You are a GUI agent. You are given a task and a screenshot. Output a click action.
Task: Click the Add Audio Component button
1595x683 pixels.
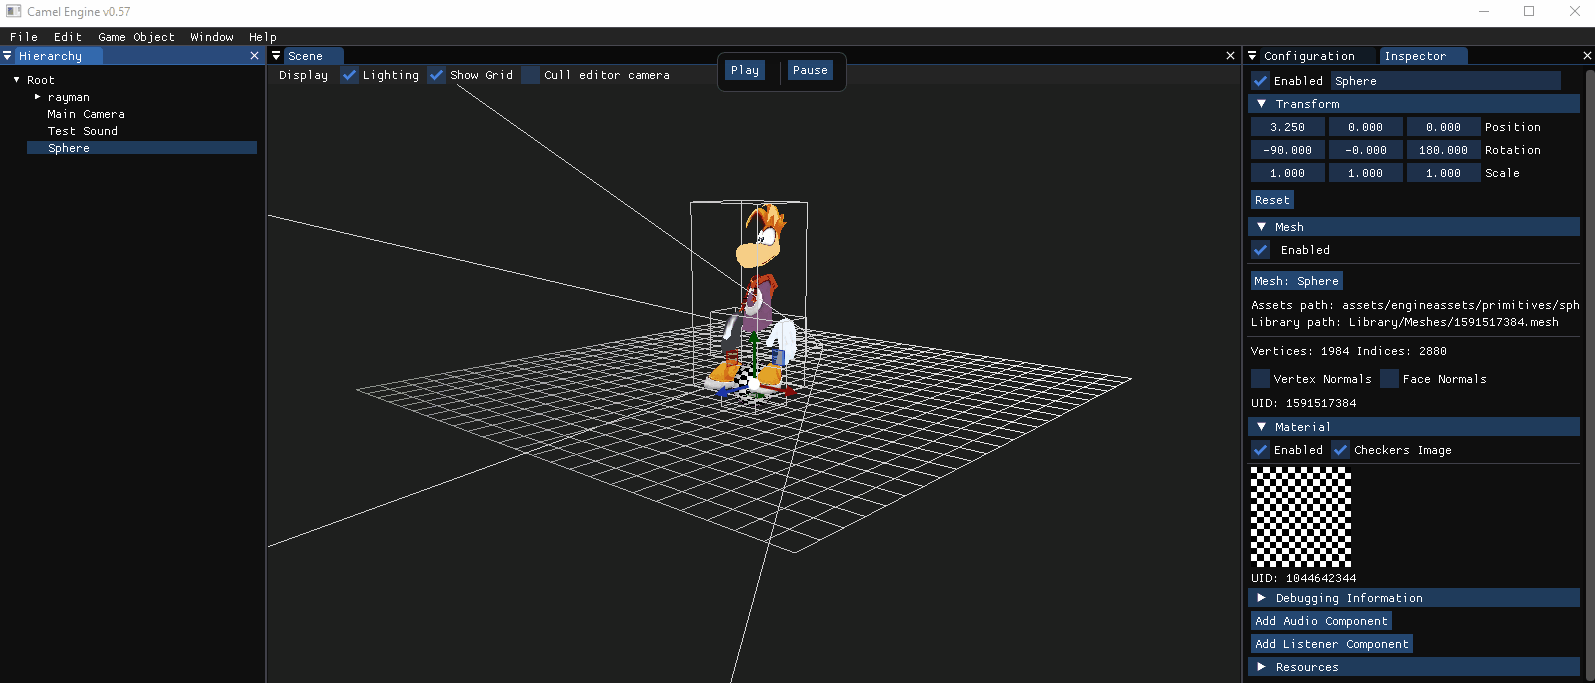pyautogui.click(x=1321, y=621)
